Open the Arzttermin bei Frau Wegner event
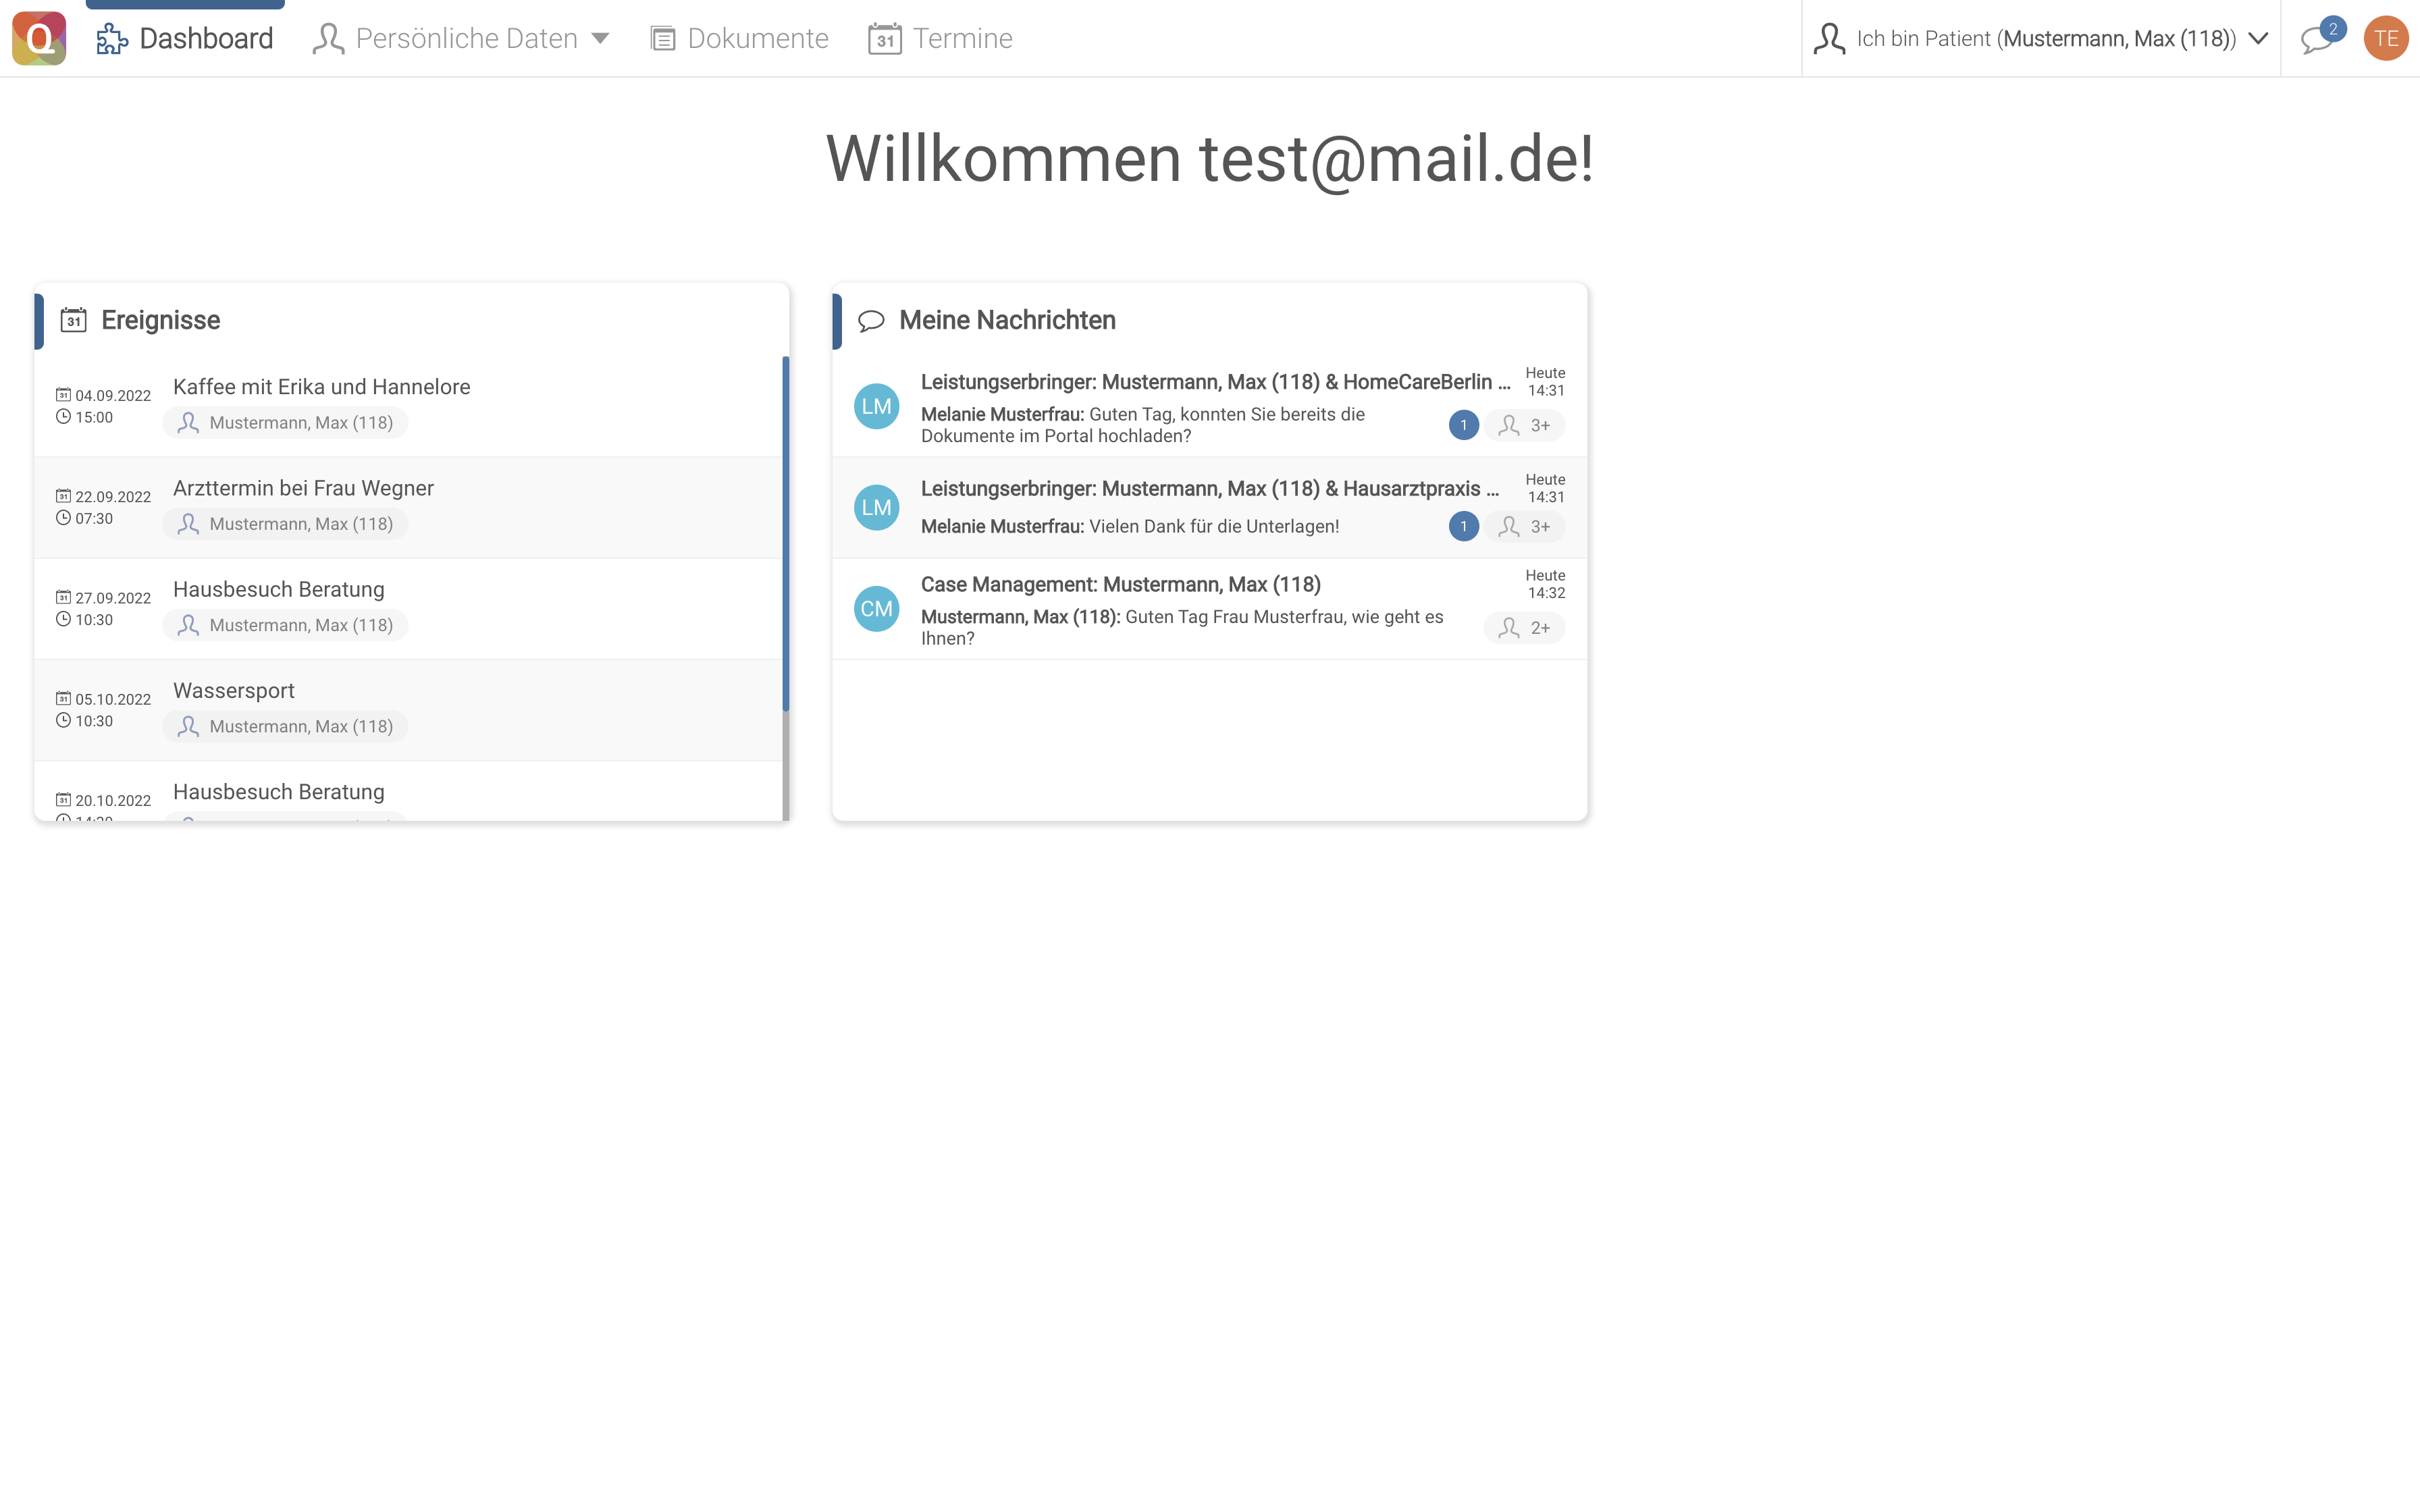The width and height of the screenshot is (2420, 1512). [303, 488]
